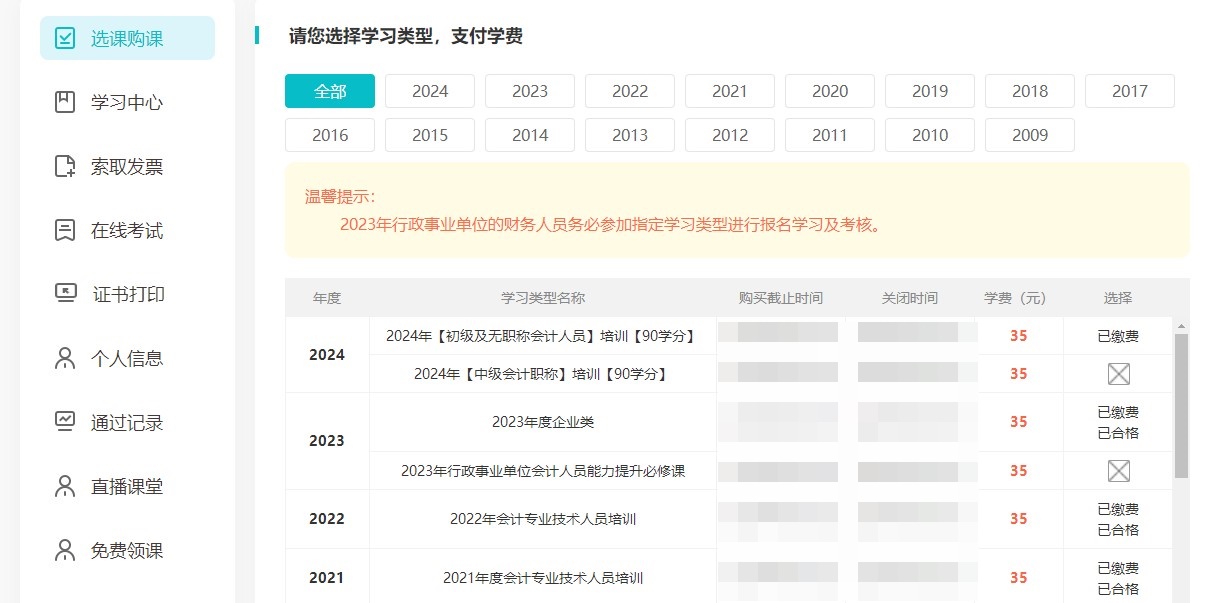Viewport: 1218px width, 603px height.
Task: Click the 学习中心 bookmark icon
Action: 65,103
